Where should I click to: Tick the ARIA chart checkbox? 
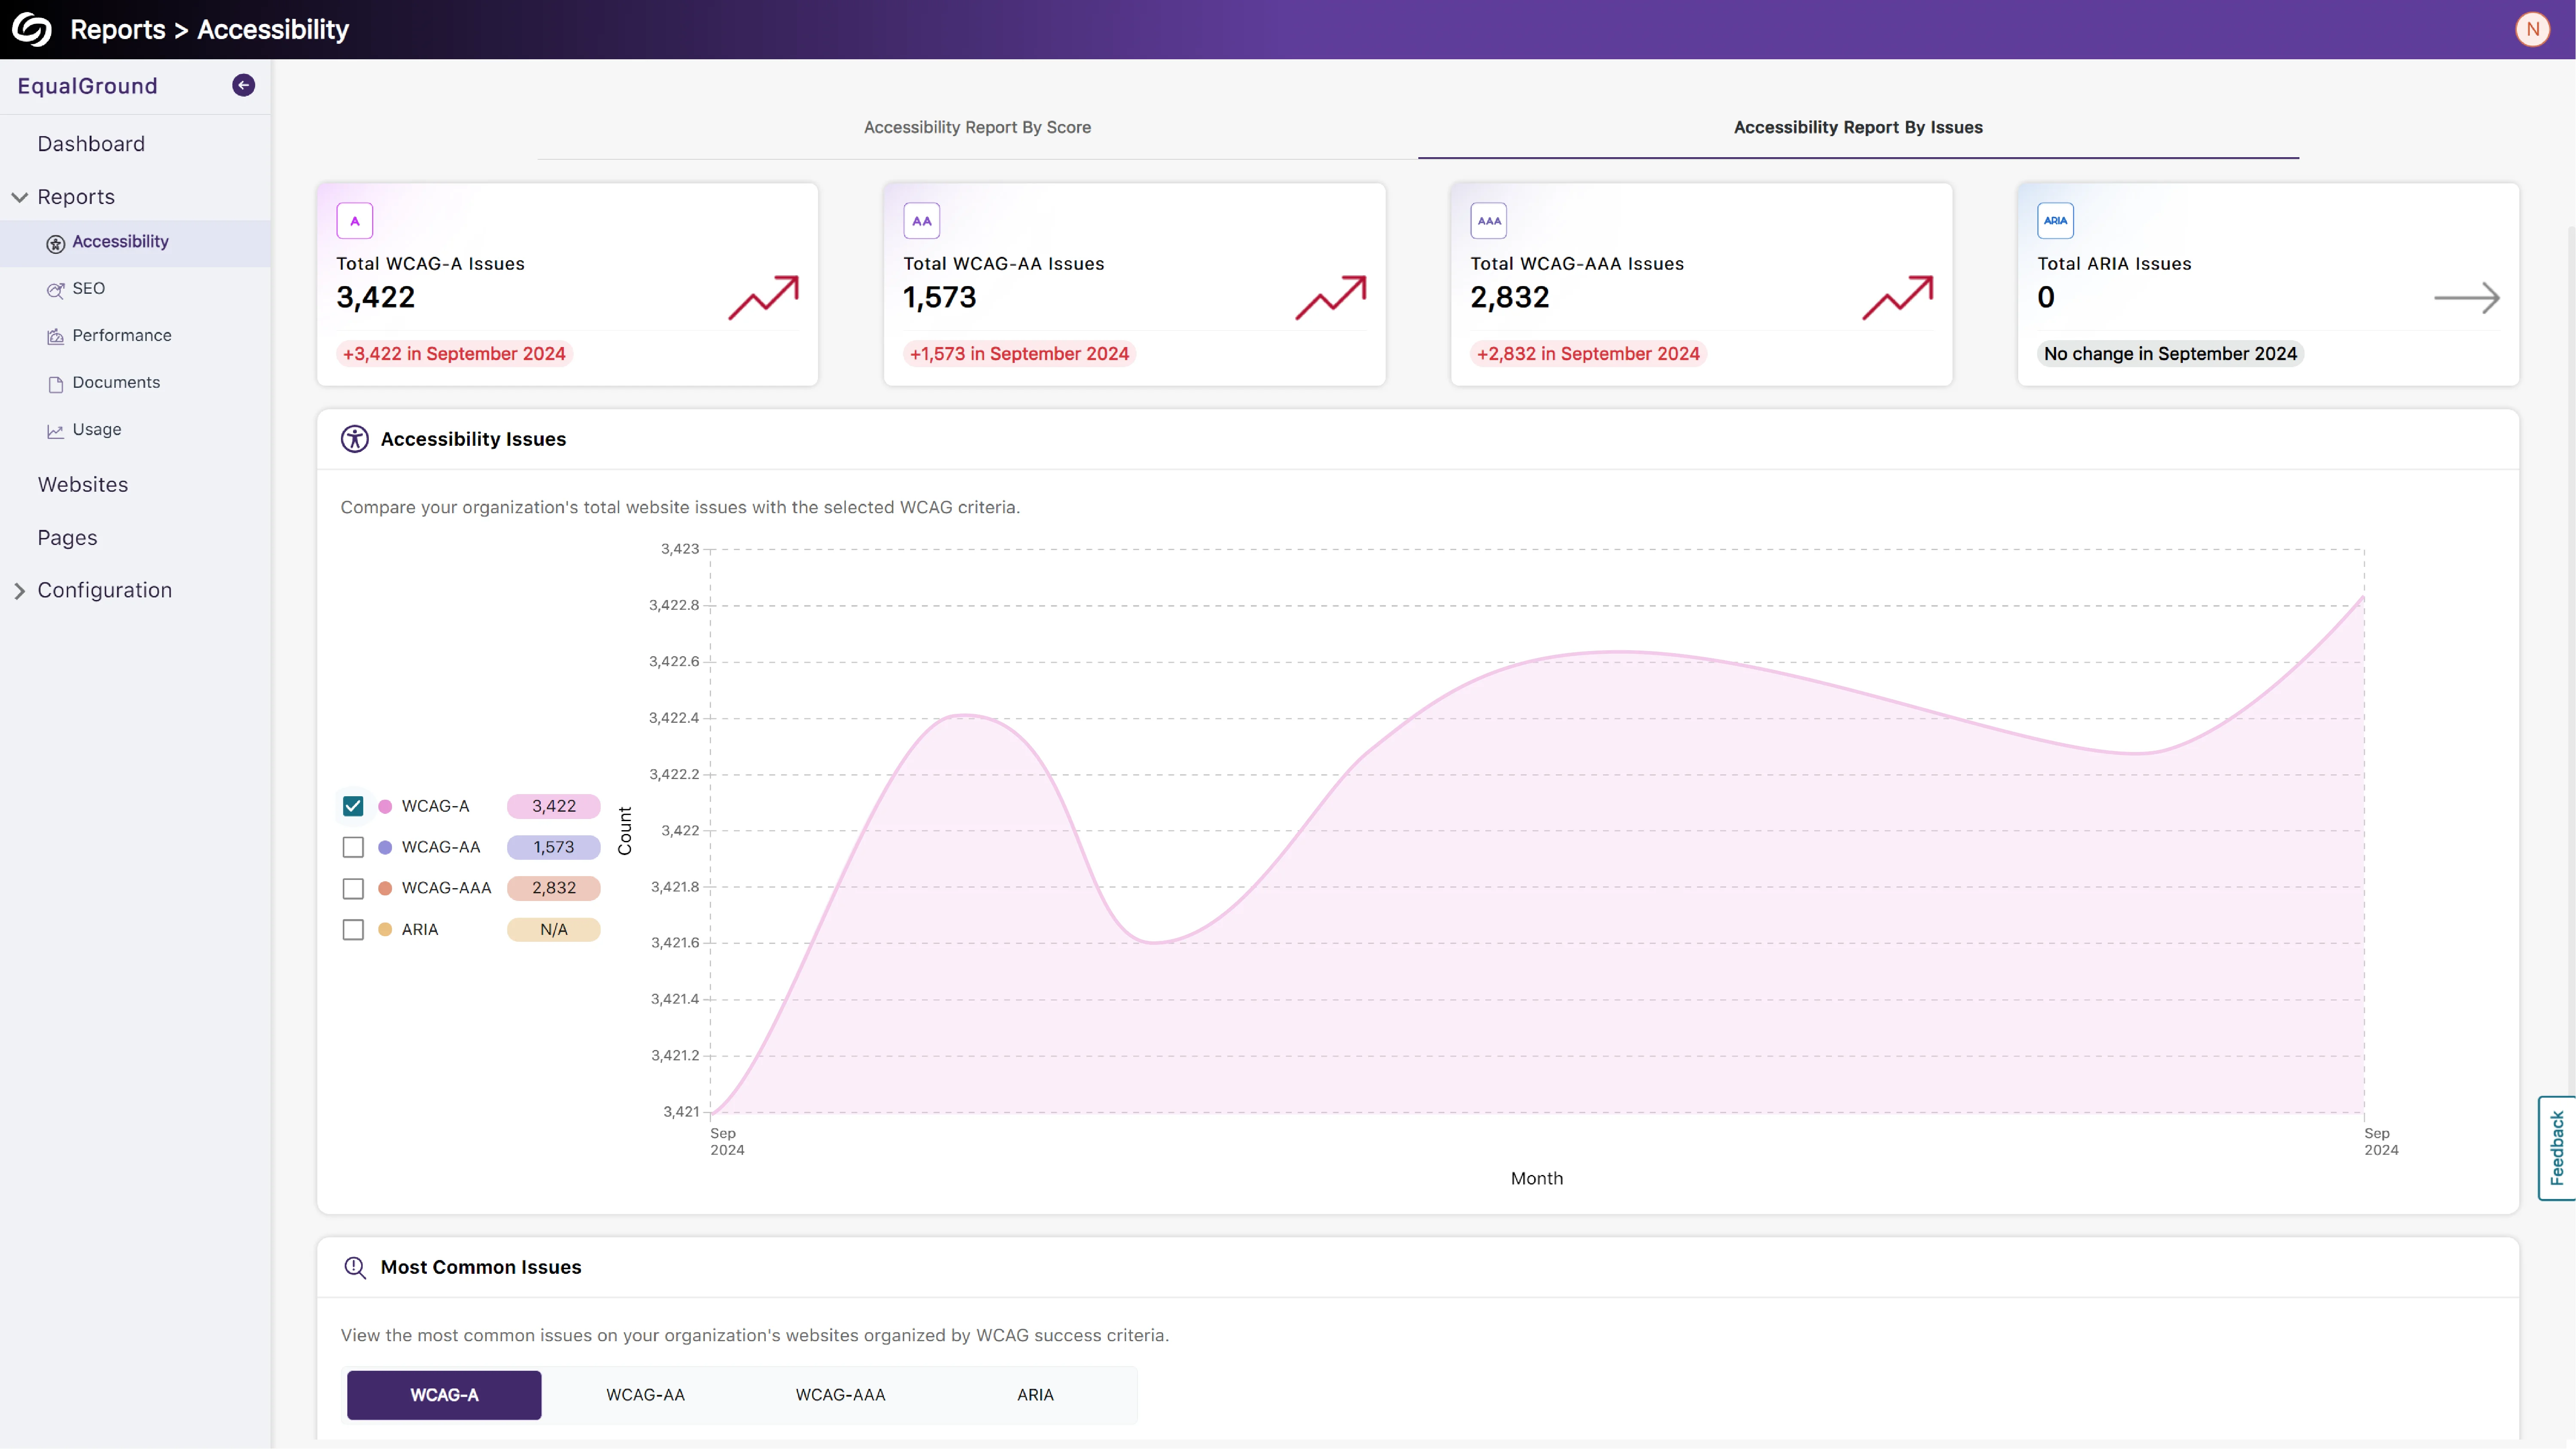point(353,930)
